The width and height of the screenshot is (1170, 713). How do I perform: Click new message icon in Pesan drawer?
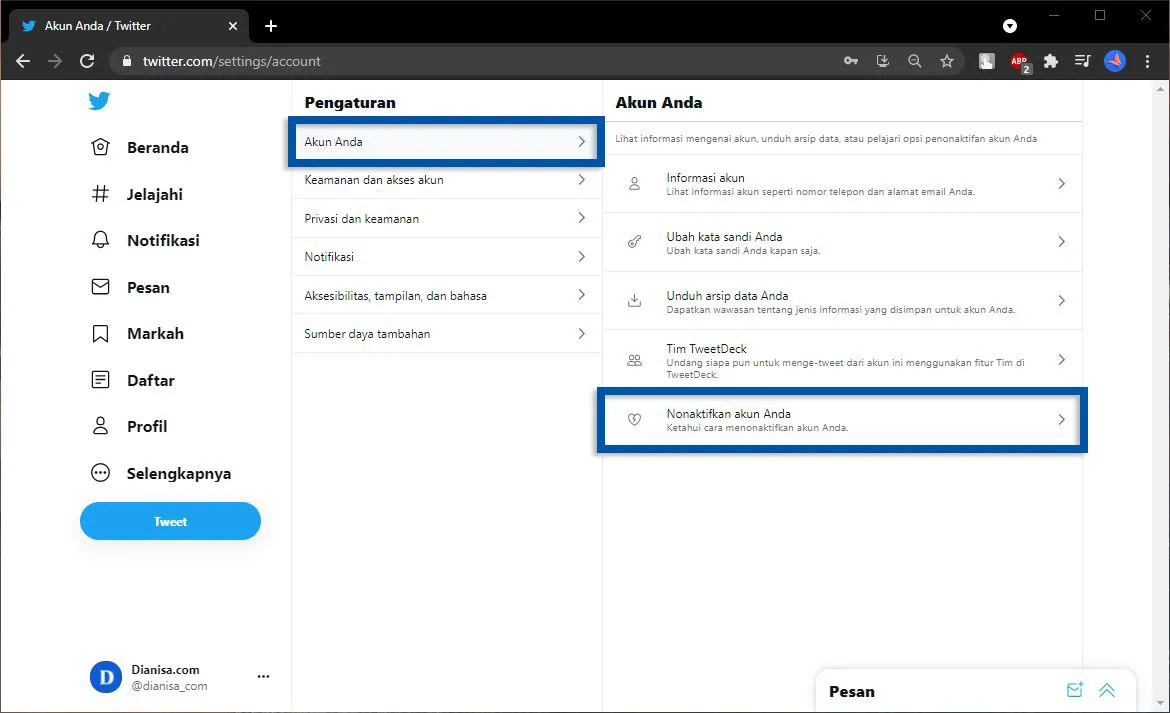pos(1074,690)
